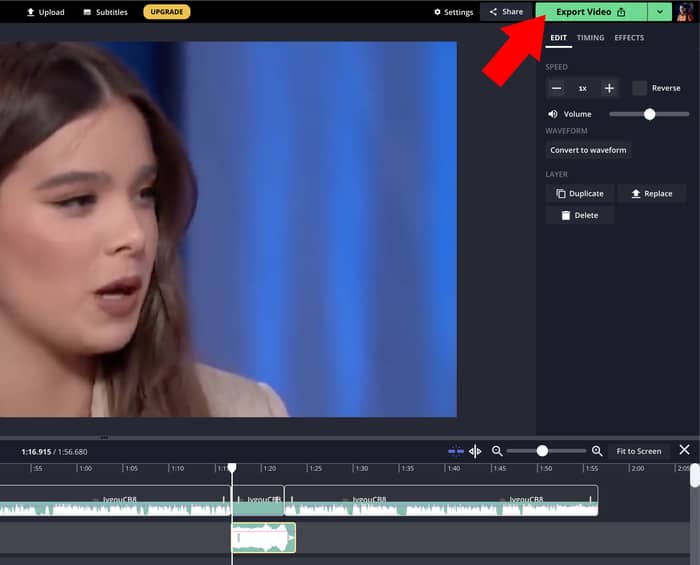Increase speed with the plus button
The height and width of the screenshot is (565, 700).
609,88
